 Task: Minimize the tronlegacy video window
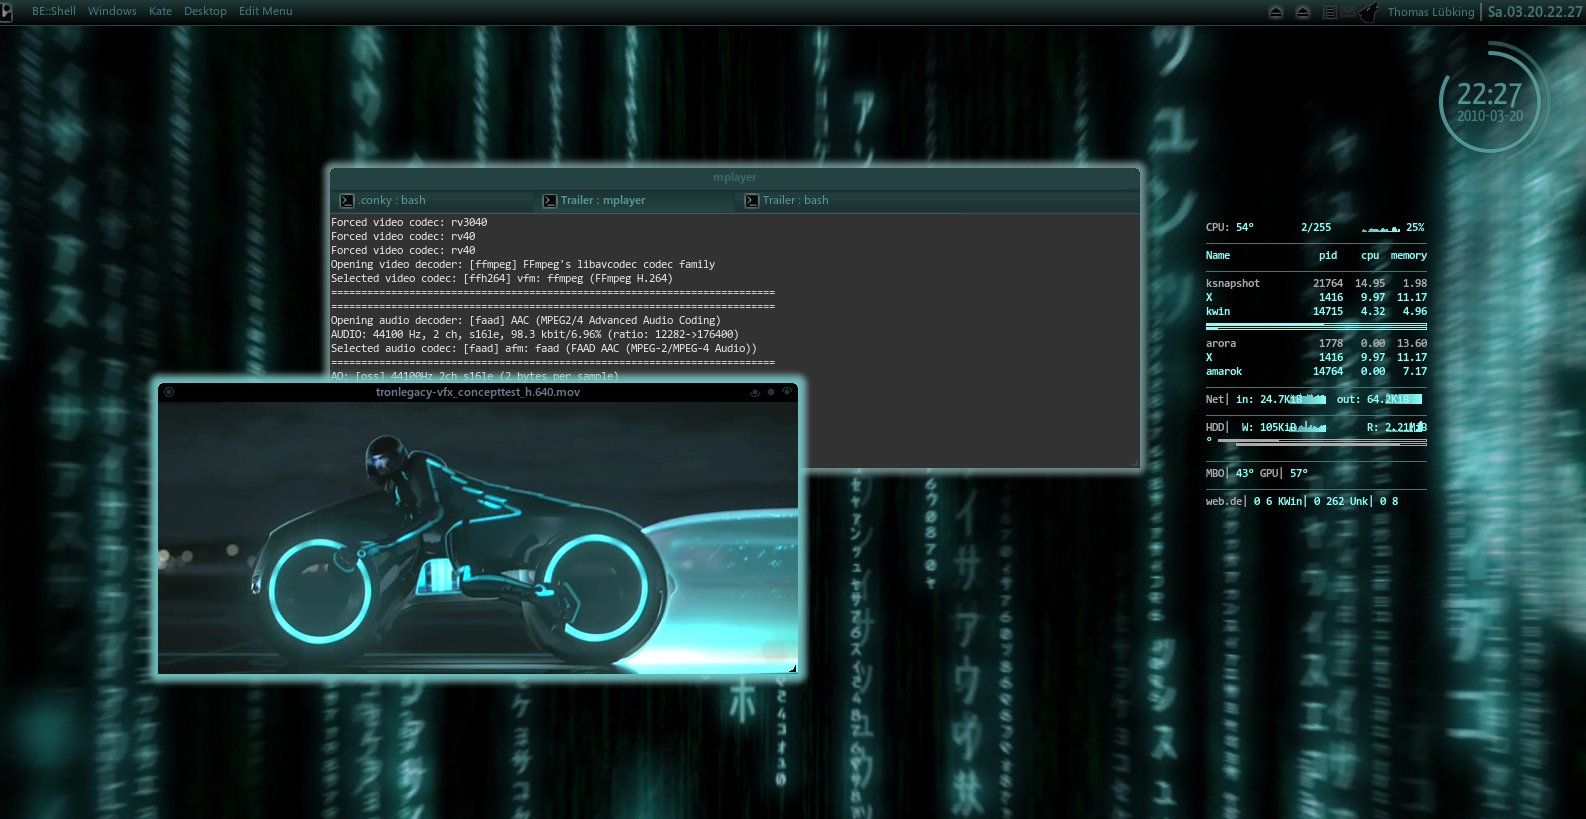755,392
